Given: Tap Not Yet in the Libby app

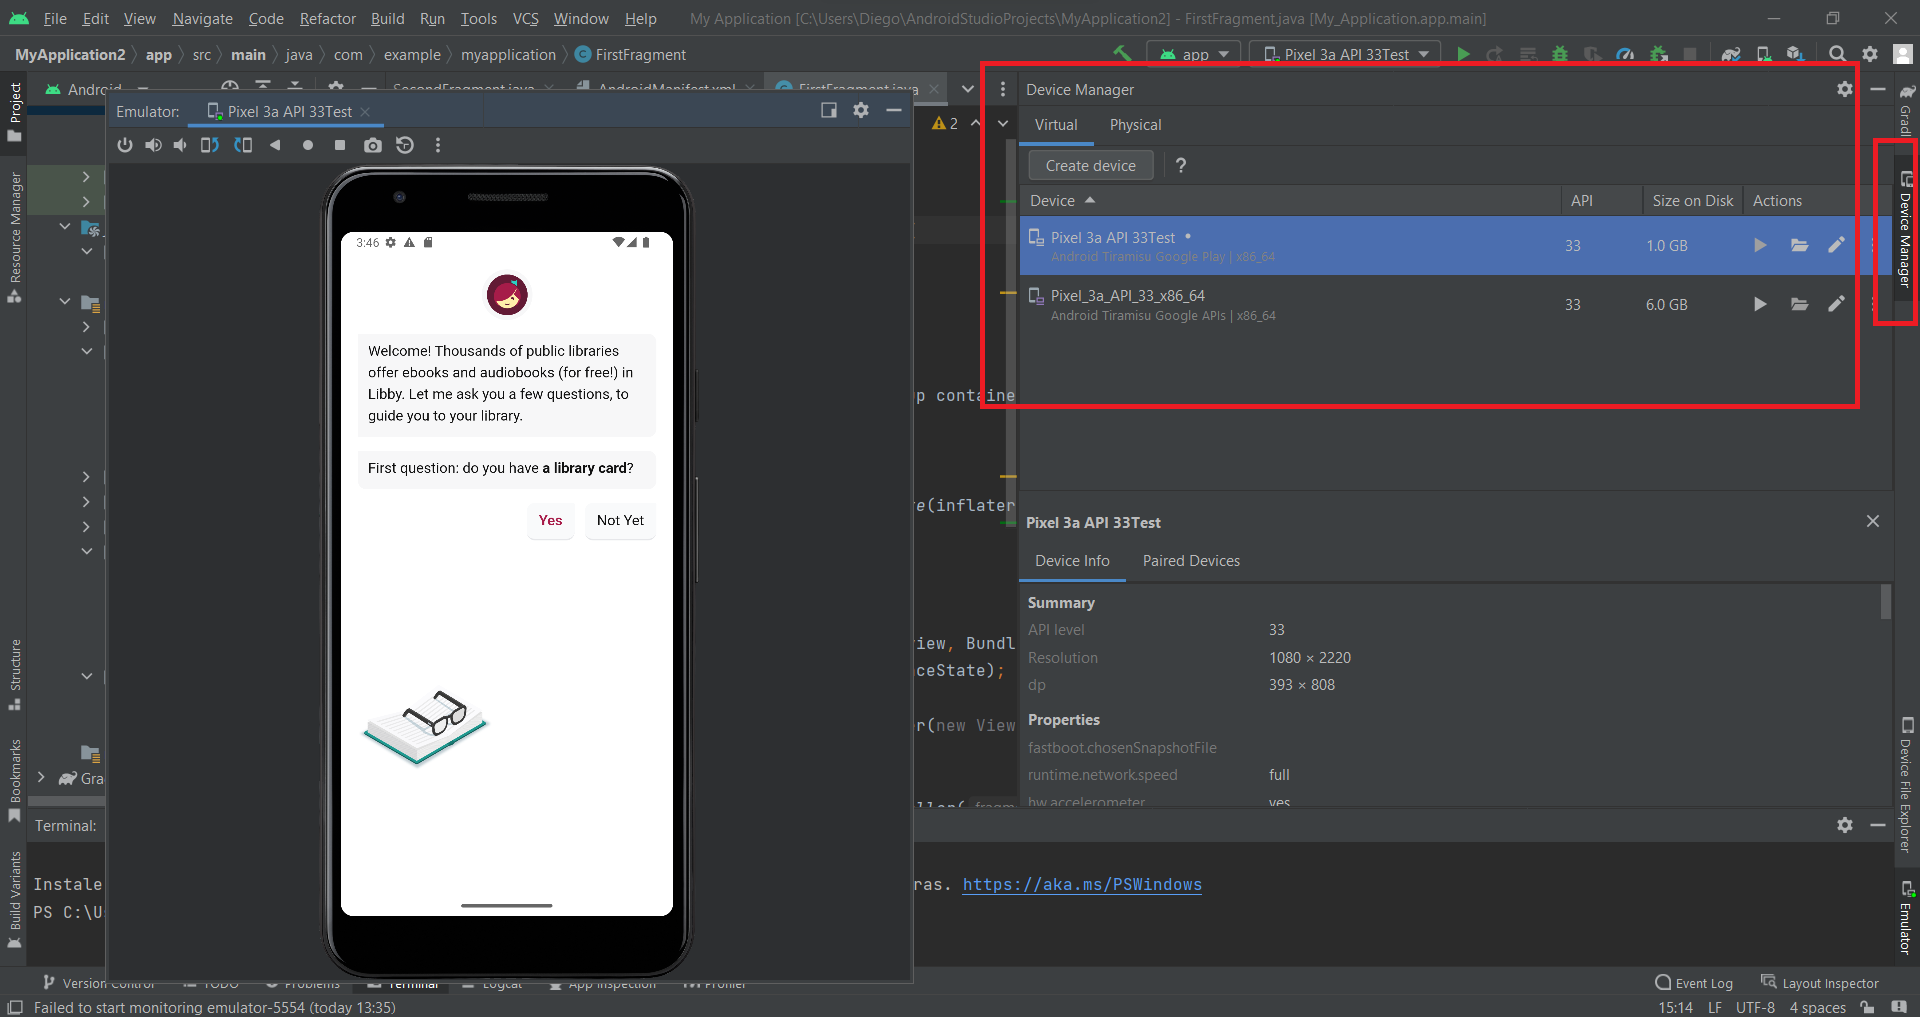Looking at the screenshot, I should click(620, 520).
